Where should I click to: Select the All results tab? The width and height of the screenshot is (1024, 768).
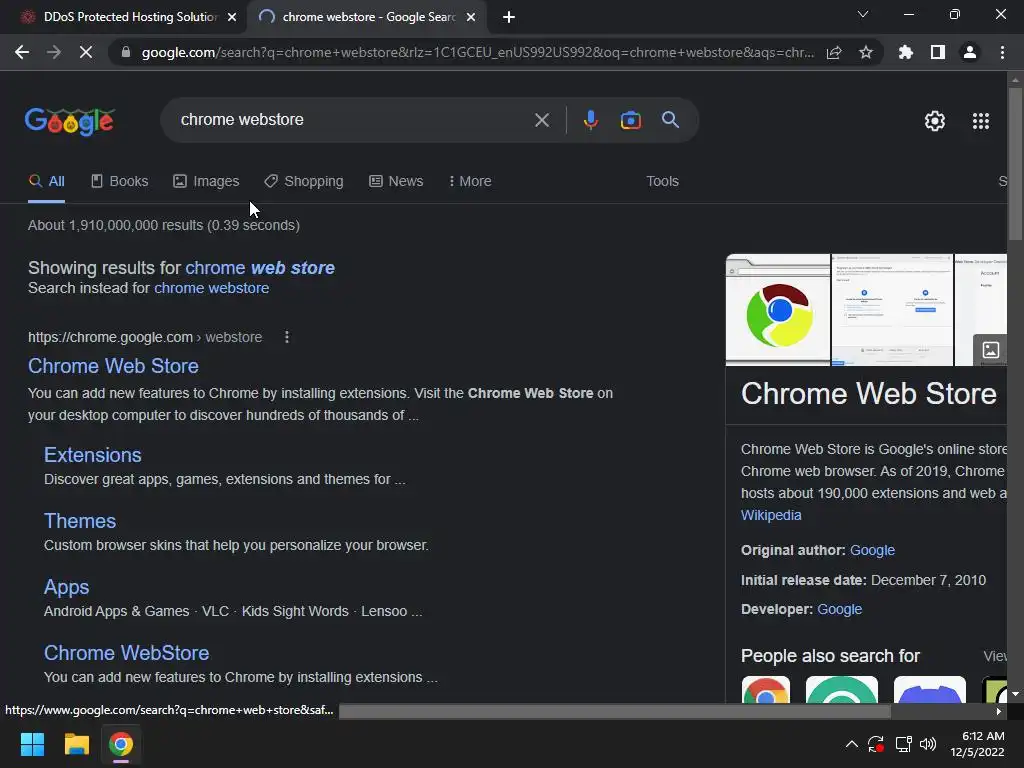tap(46, 182)
